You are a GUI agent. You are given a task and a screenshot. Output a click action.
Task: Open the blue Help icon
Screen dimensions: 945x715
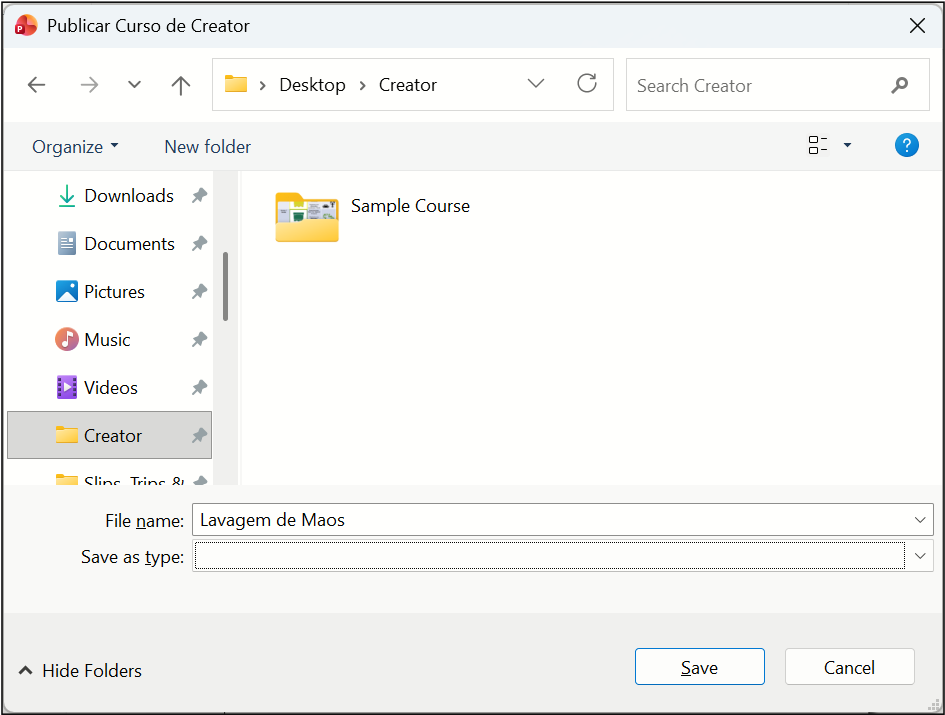coord(906,146)
